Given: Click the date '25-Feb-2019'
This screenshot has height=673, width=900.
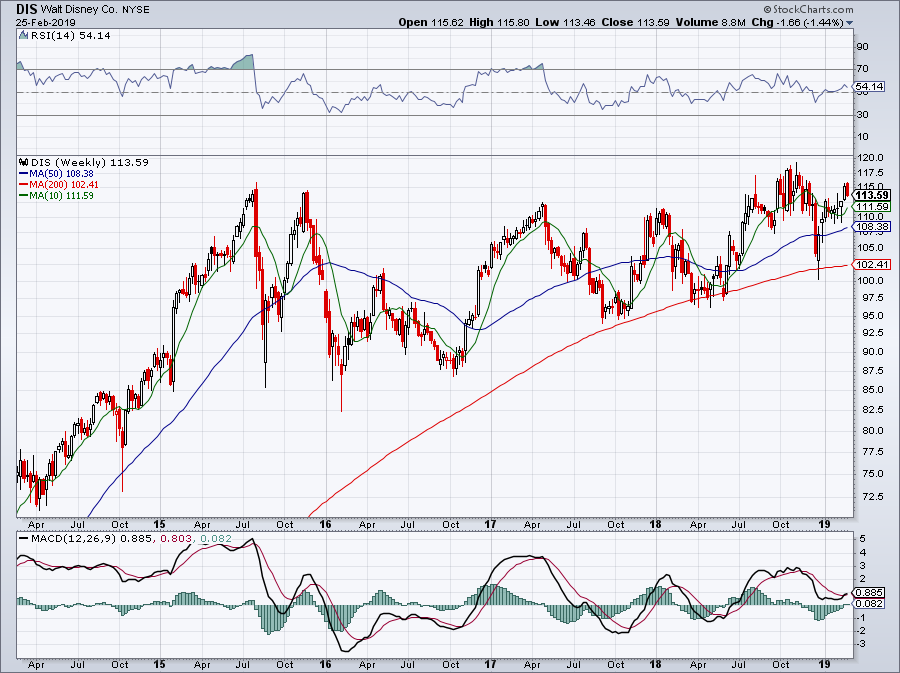Looking at the screenshot, I should (x=44, y=22).
